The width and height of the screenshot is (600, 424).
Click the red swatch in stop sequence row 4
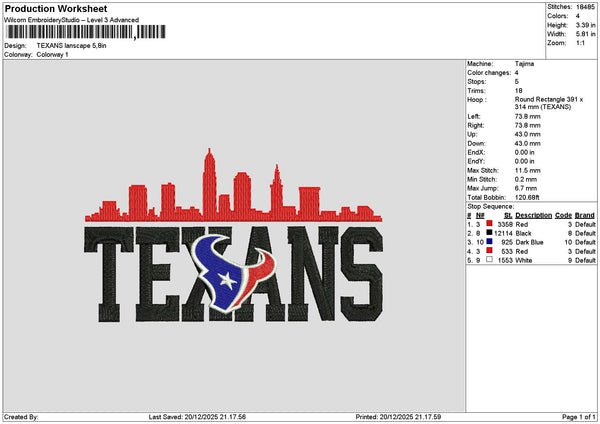tap(489, 250)
